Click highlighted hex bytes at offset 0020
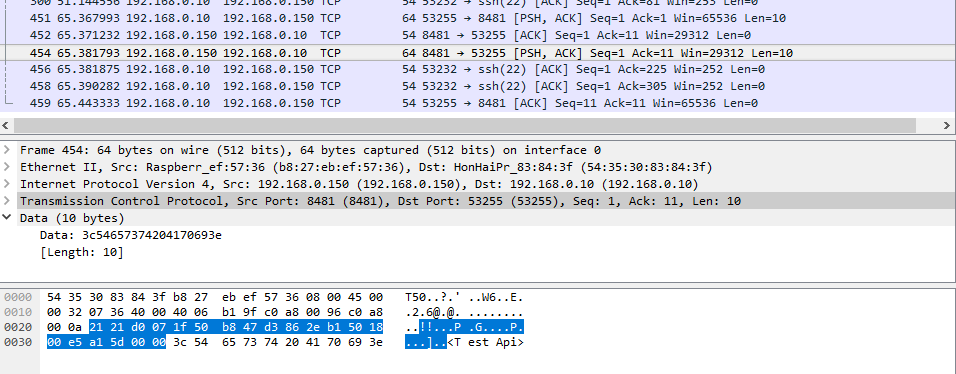 [x=237, y=327]
